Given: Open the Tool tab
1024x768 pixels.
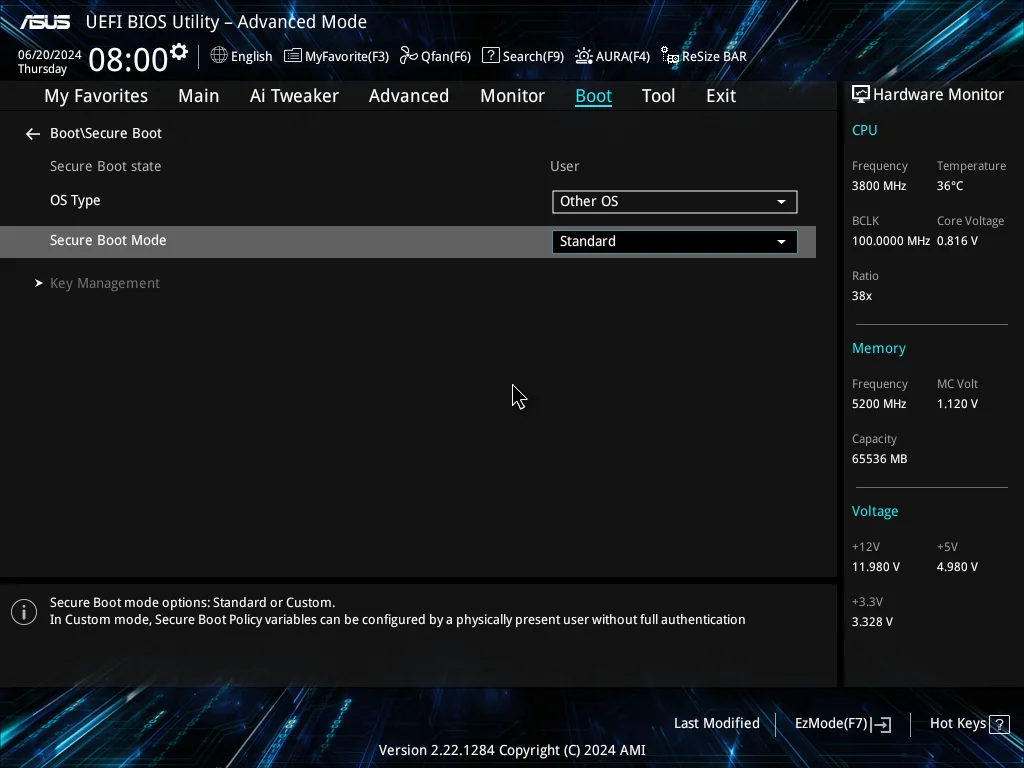Looking at the screenshot, I should tap(658, 96).
